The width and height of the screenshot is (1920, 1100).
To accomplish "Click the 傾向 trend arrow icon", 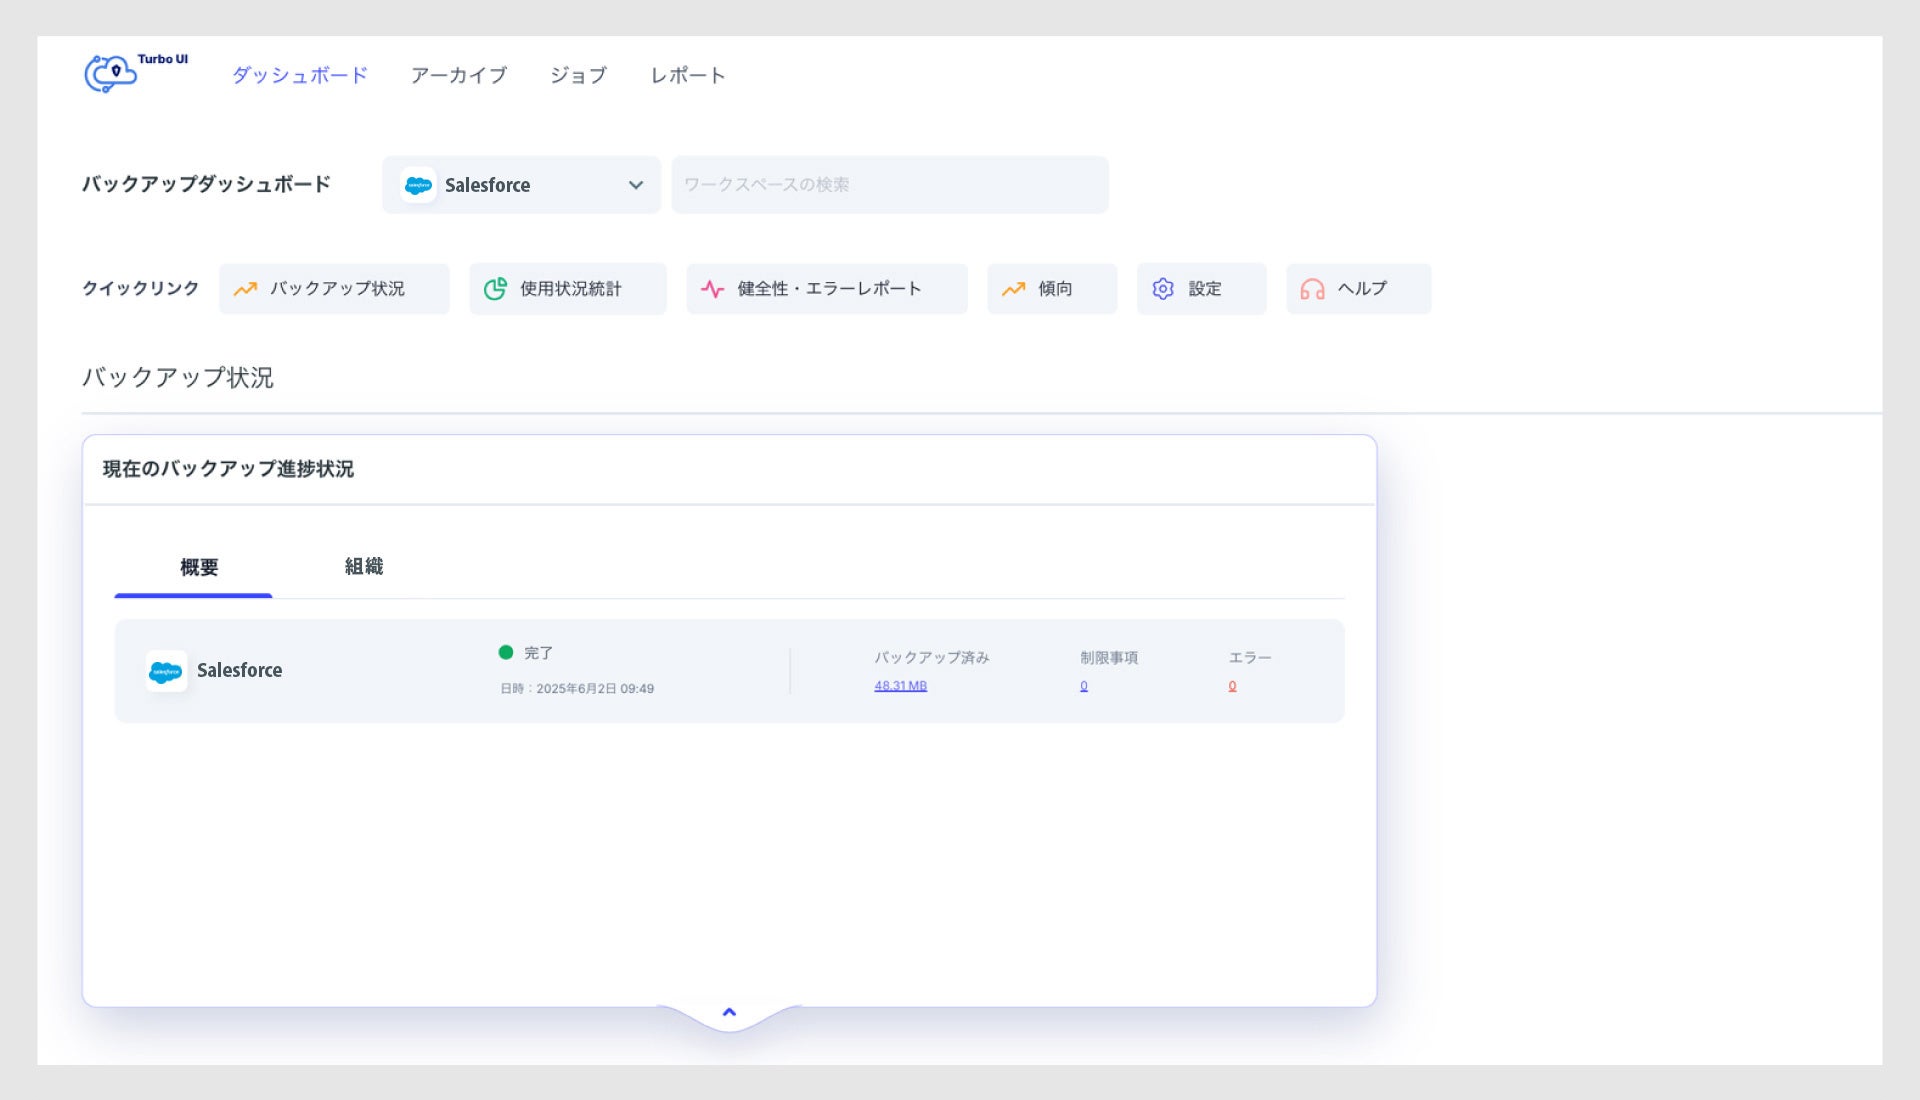I will [x=1013, y=289].
